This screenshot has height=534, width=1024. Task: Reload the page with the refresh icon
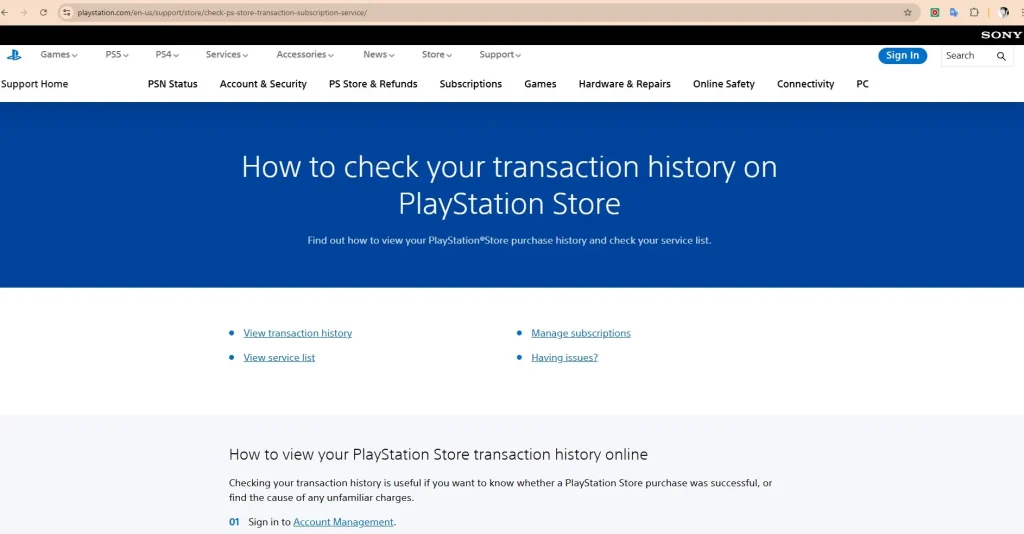tap(43, 12)
